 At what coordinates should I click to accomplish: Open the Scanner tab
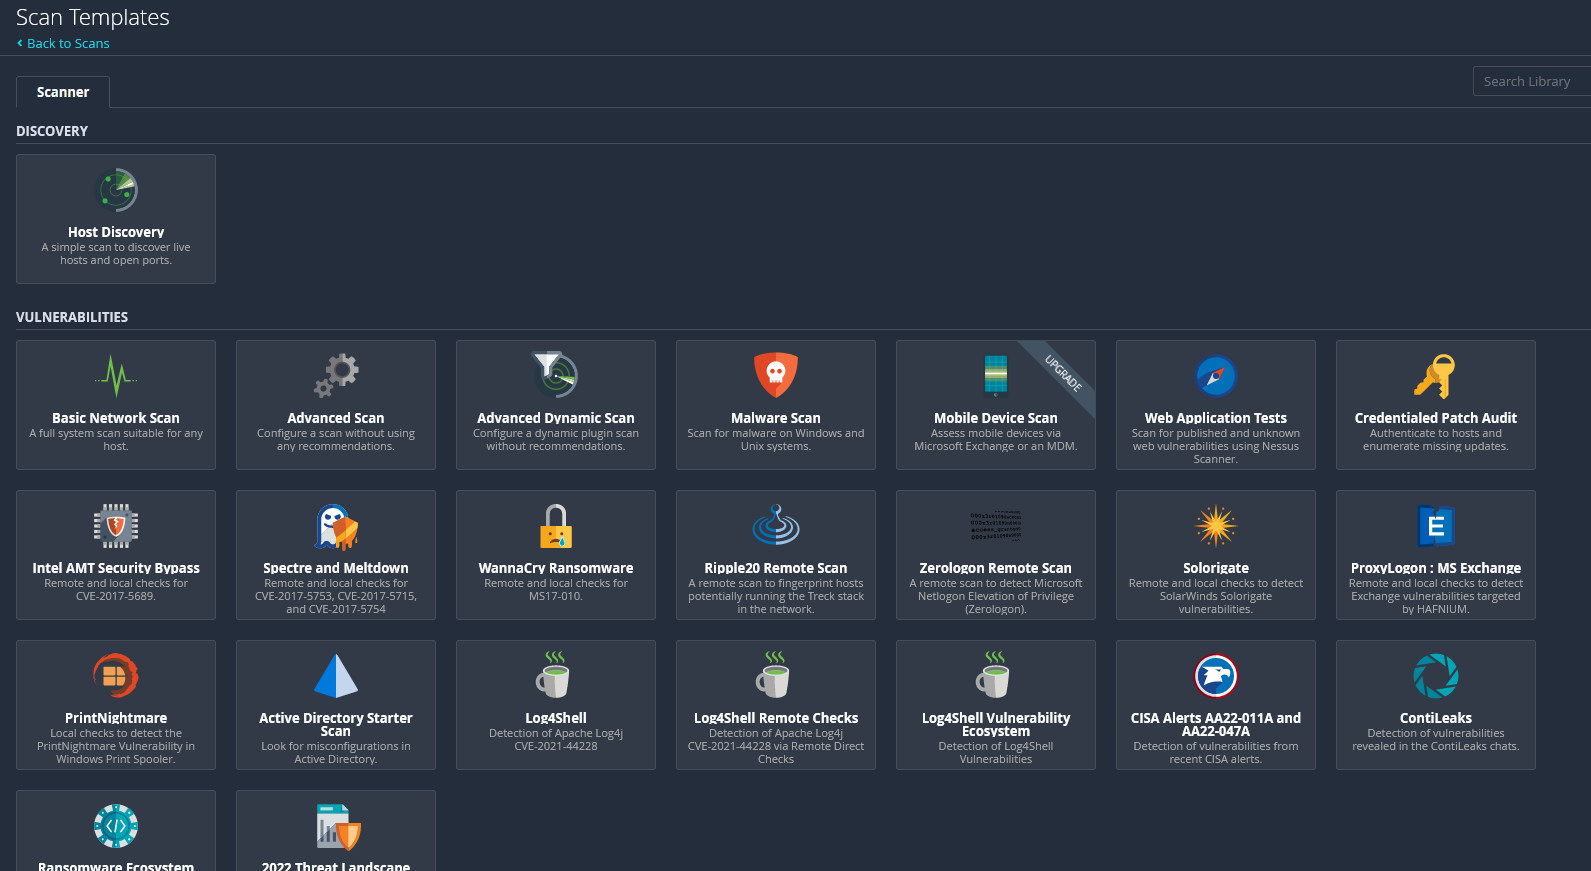[x=63, y=92]
